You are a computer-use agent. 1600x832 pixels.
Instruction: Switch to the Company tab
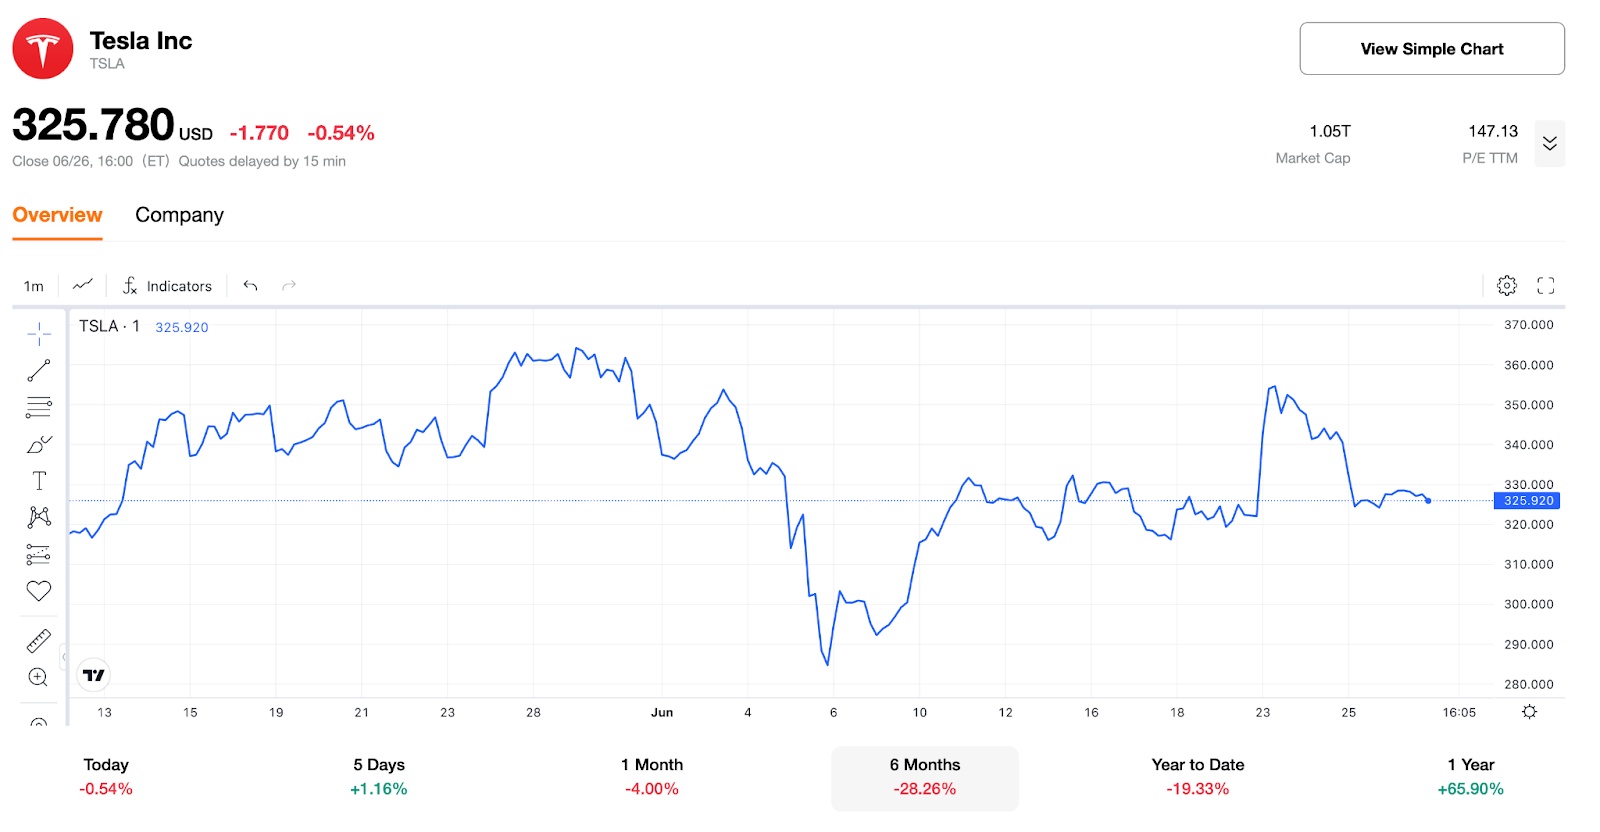pyautogui.click(x=179, y=215)
